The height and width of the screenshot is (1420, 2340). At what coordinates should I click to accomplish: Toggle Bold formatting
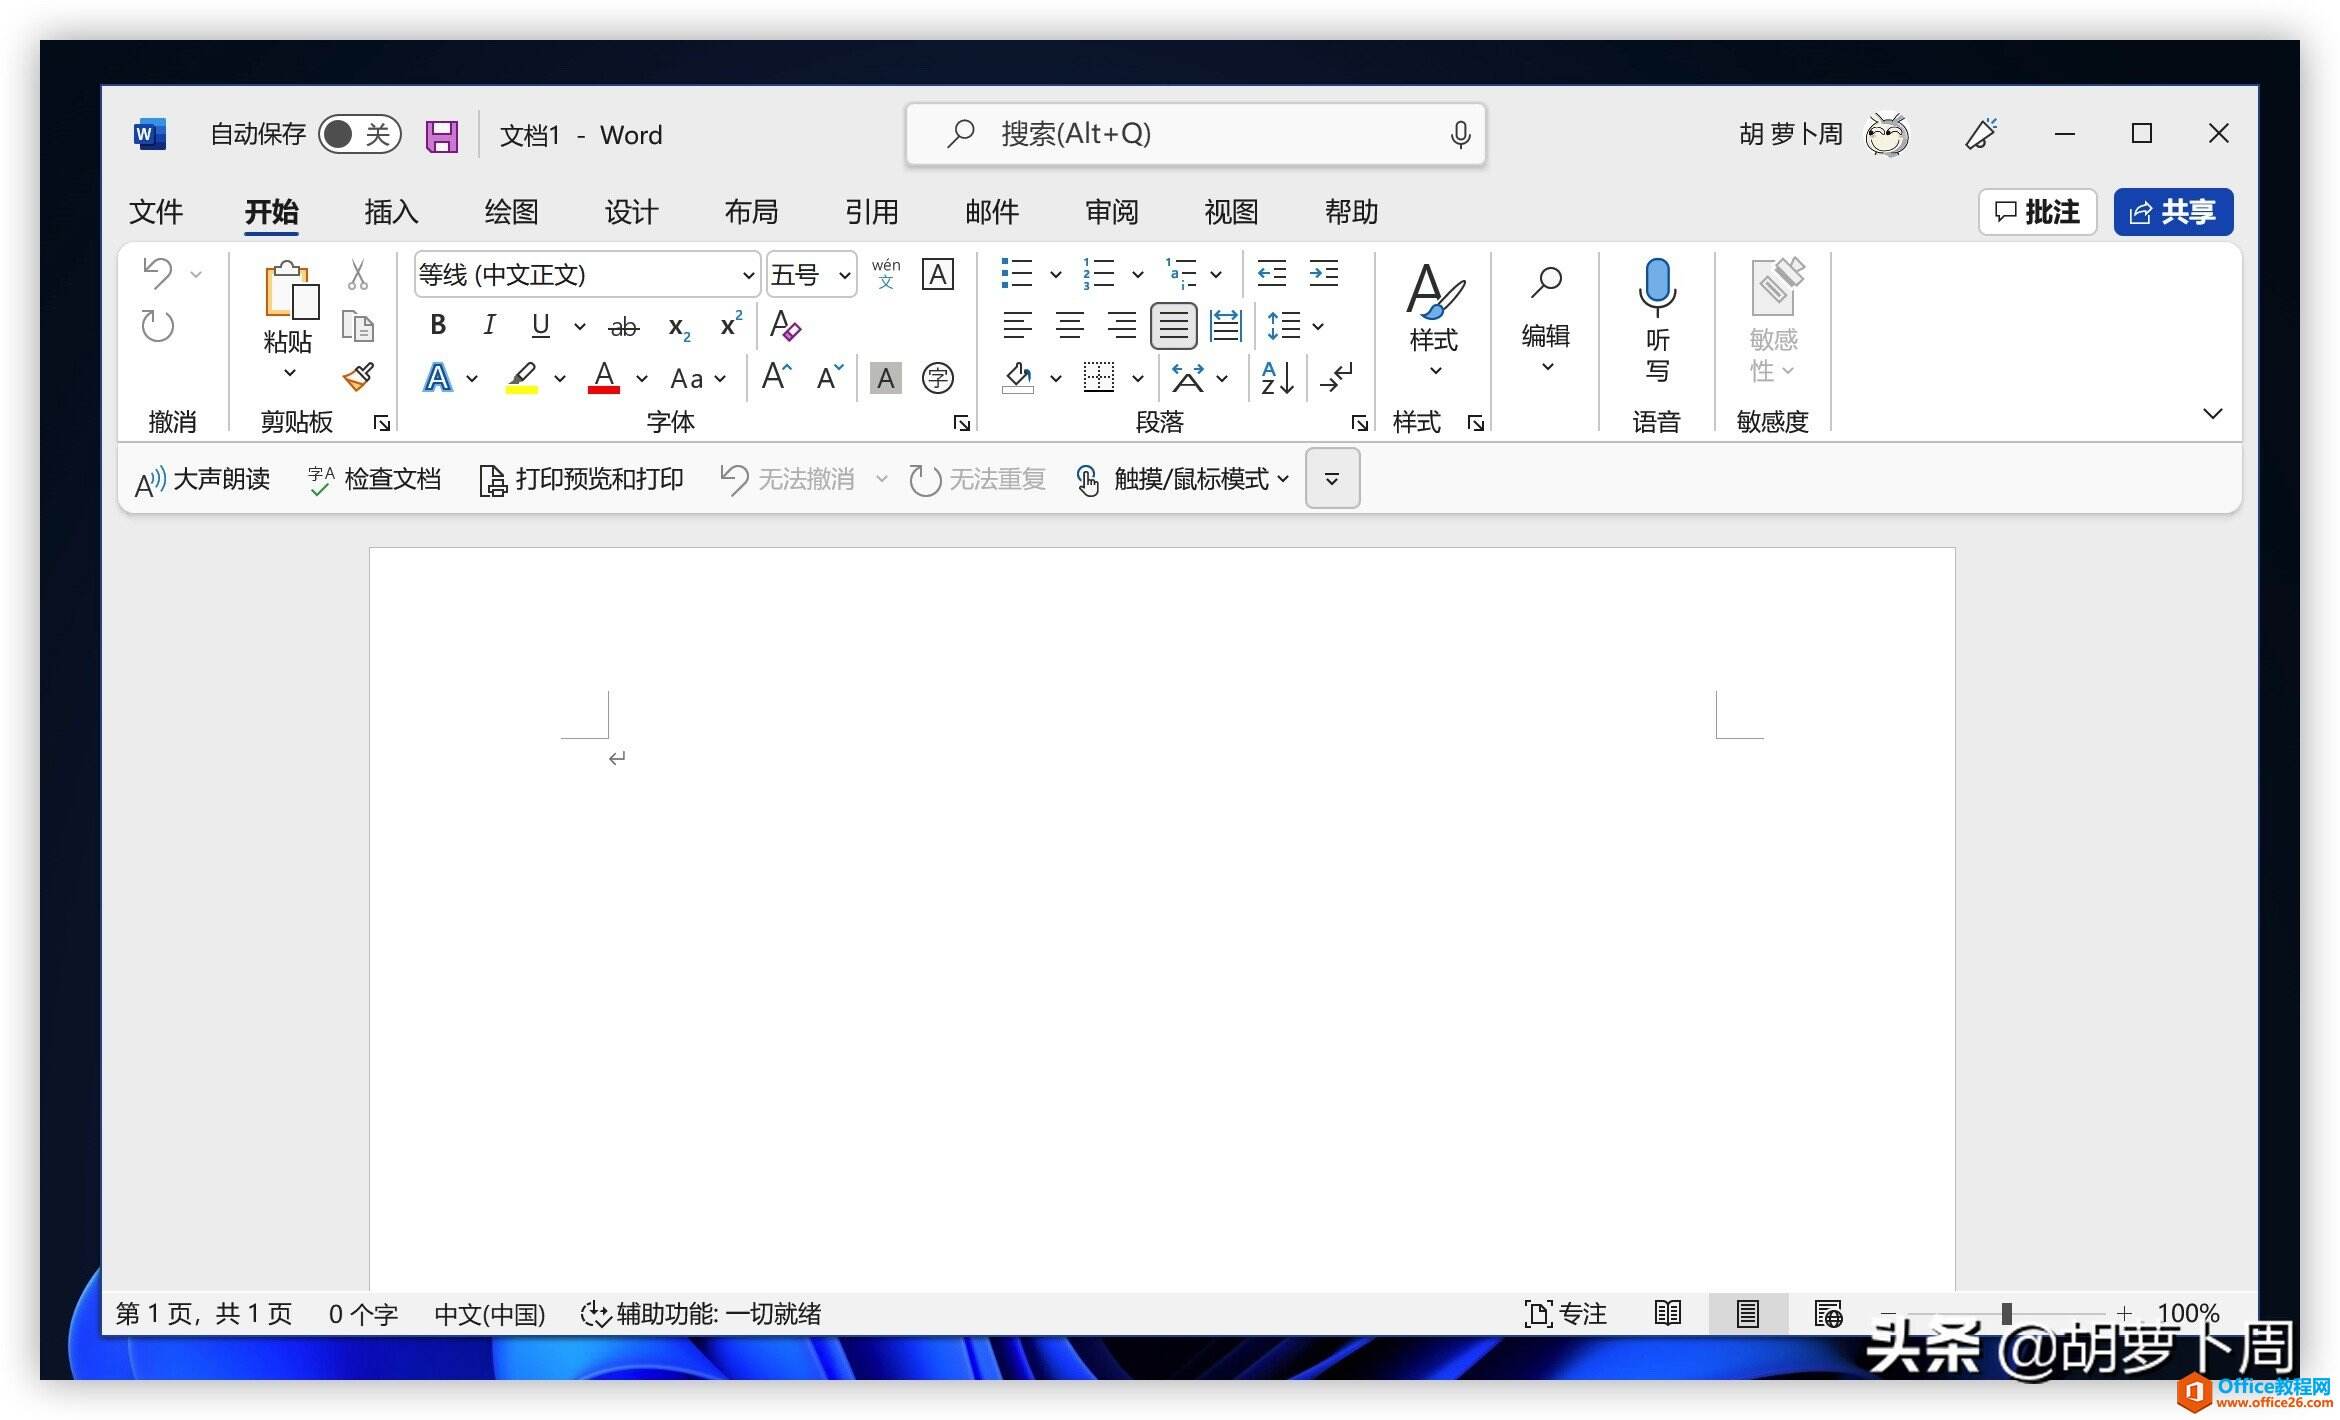click(x=438, y=325)
